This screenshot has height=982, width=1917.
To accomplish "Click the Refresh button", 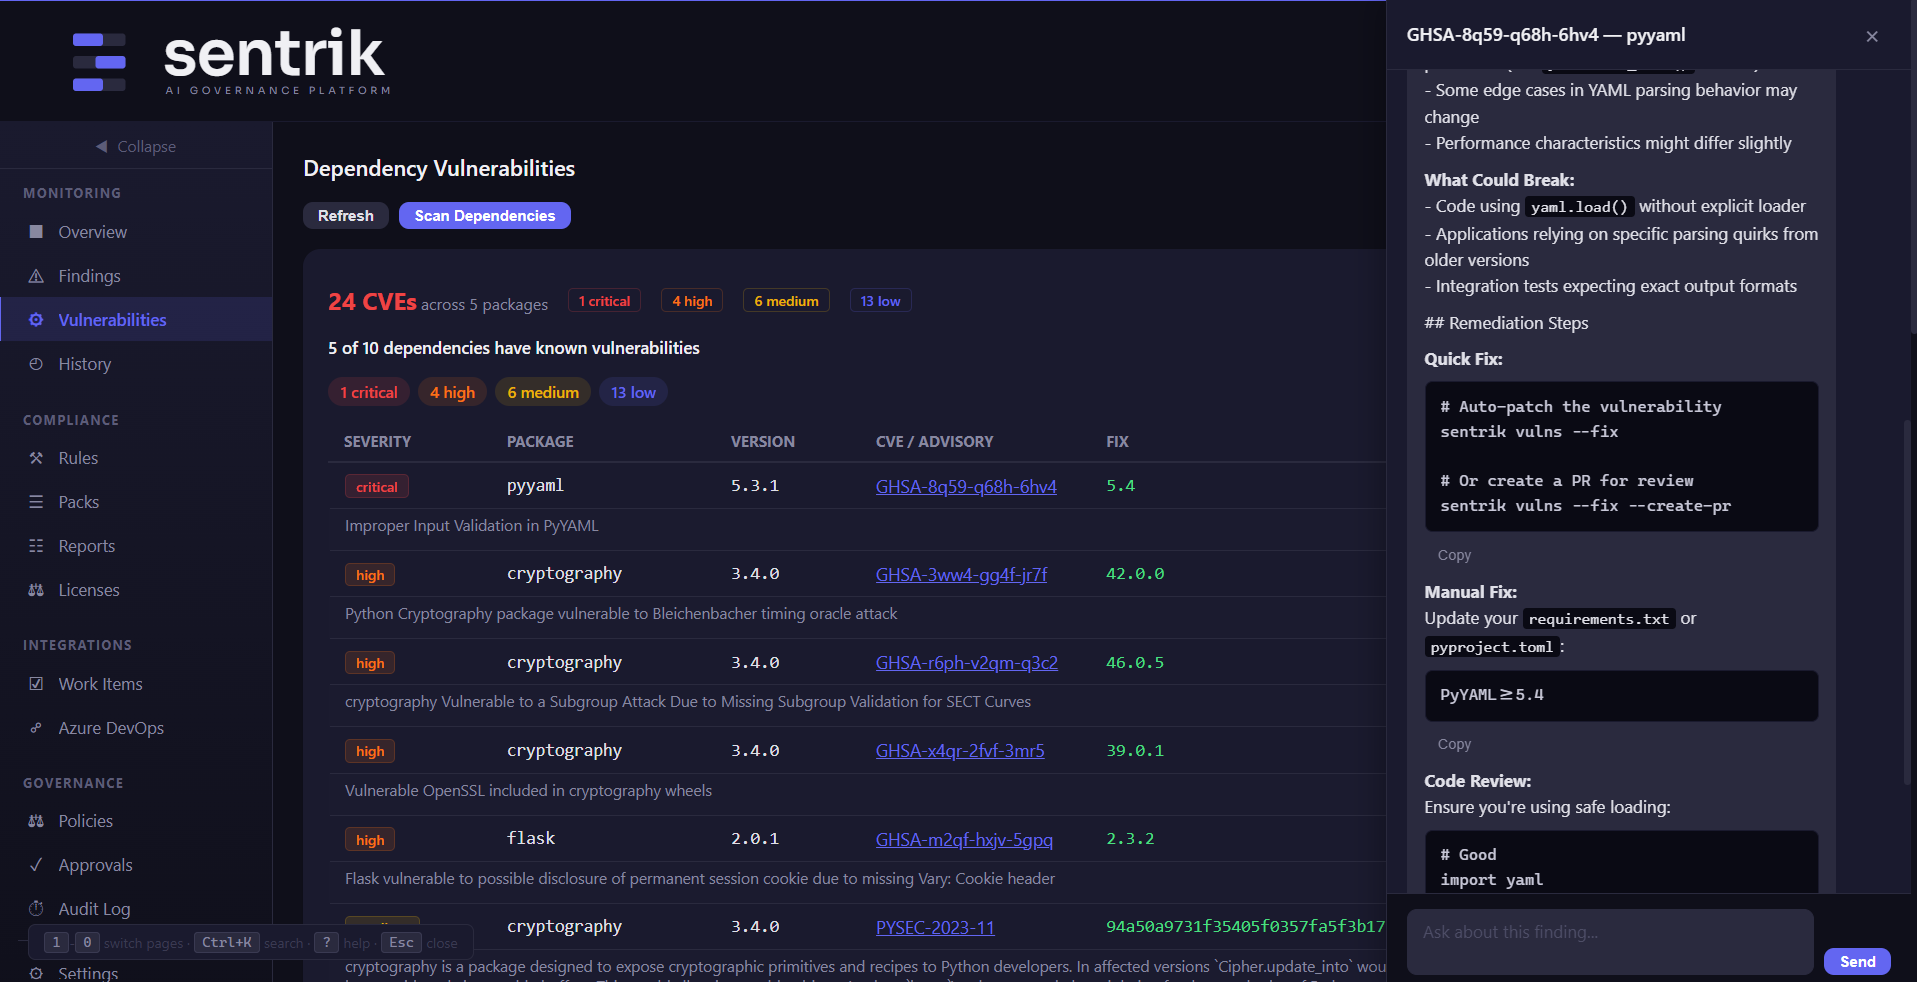I will pos(346,216).
